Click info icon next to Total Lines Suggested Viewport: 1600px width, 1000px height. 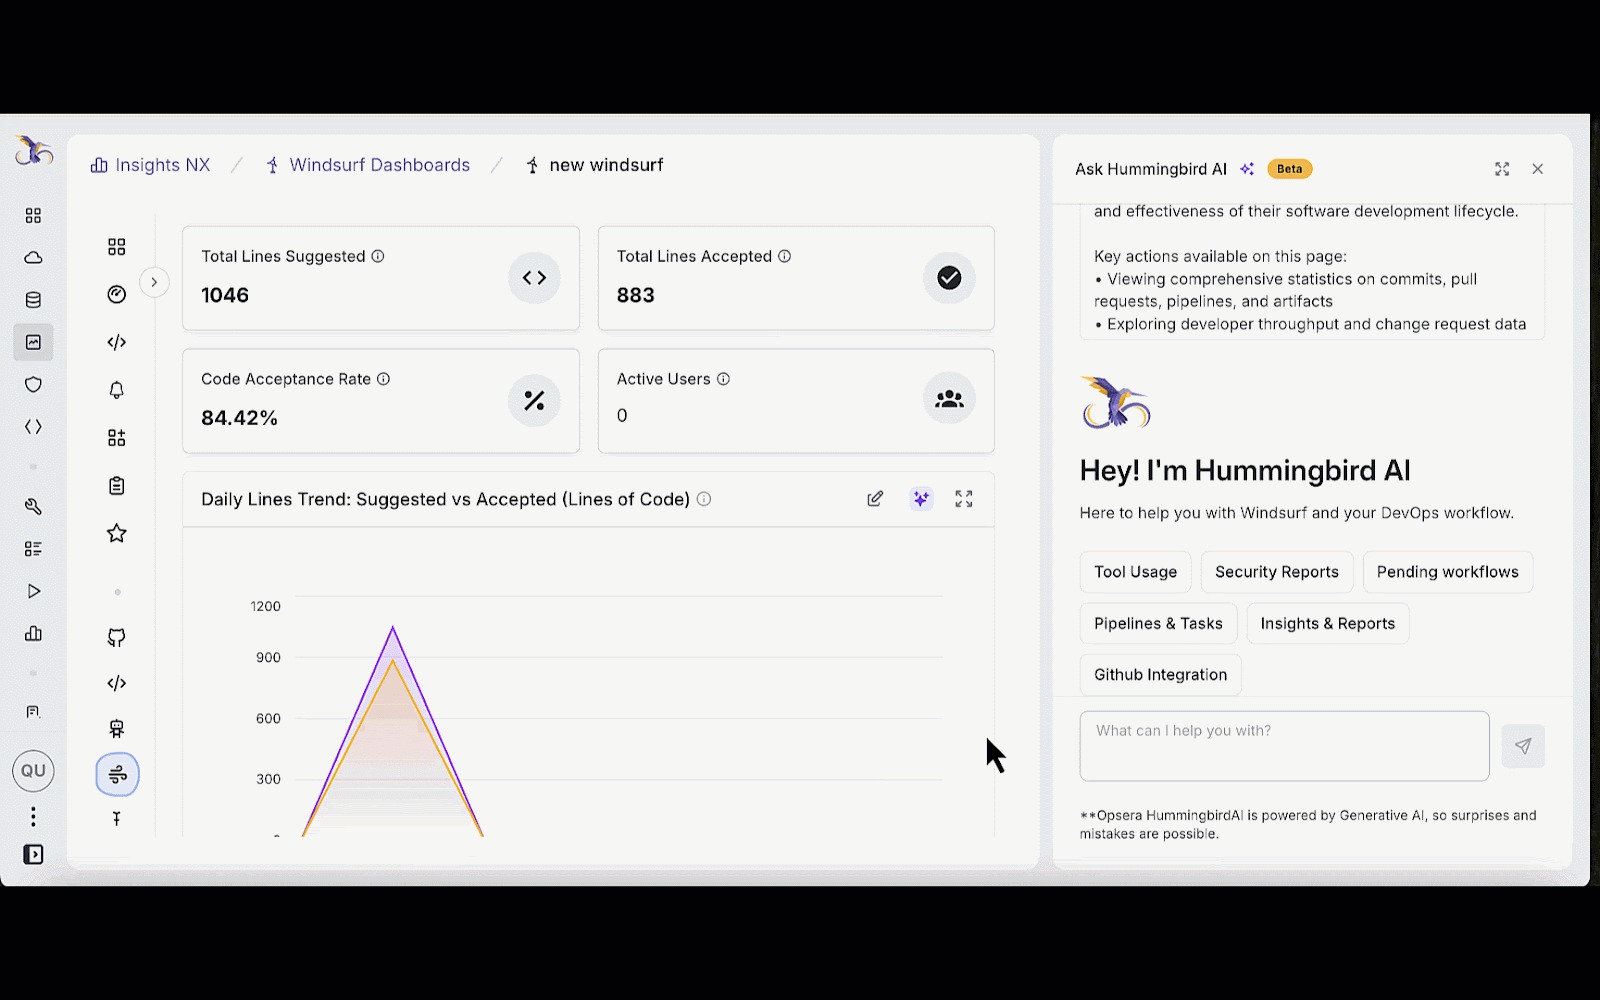point(378,256)
